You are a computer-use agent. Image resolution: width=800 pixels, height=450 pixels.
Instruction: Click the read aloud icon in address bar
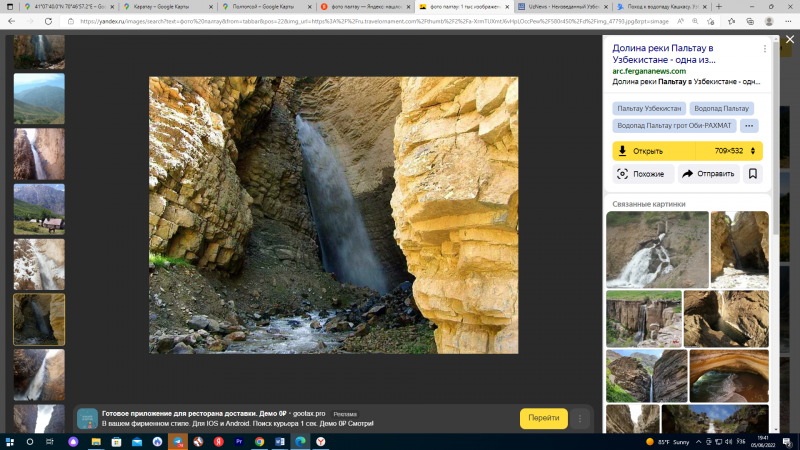[x=680, y=21]
